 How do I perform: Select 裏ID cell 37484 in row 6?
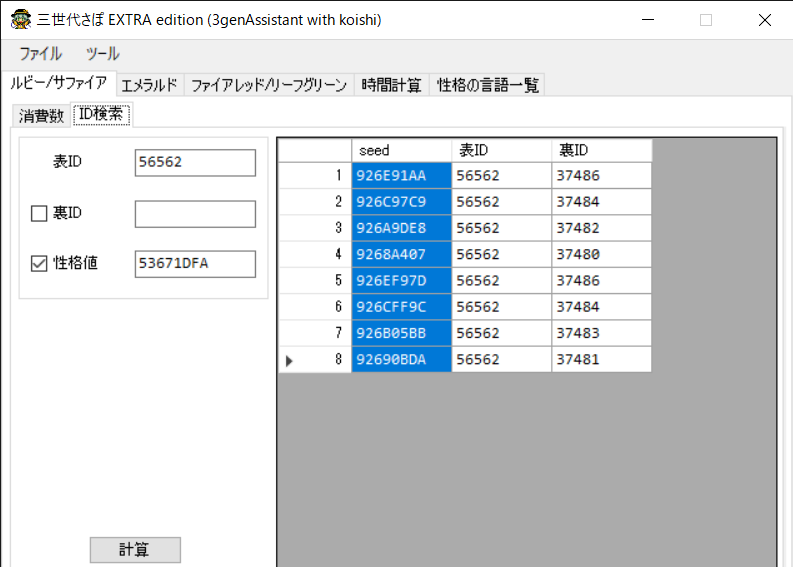pyautogui.click(x=601, y=307)
